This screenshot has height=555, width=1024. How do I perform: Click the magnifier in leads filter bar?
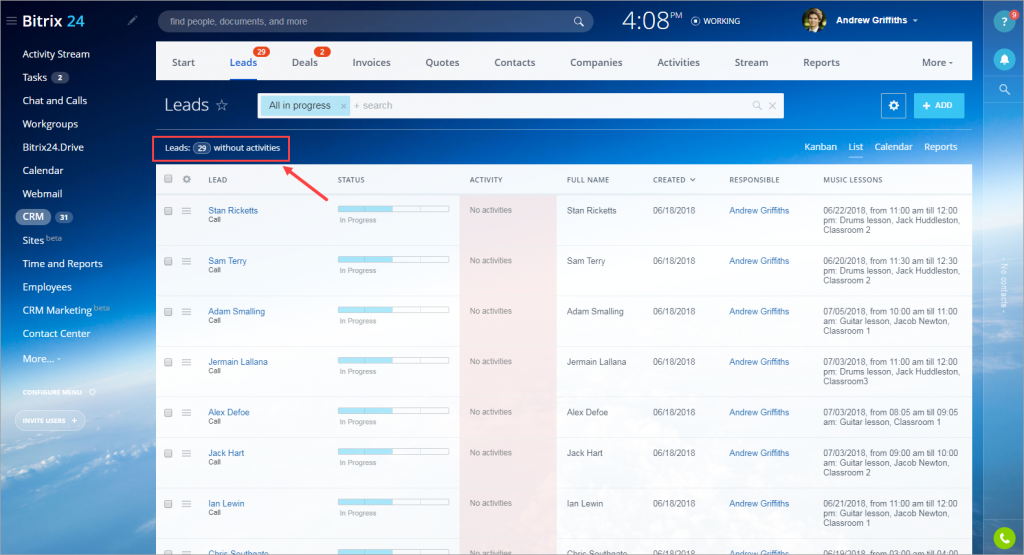(757, 105)
